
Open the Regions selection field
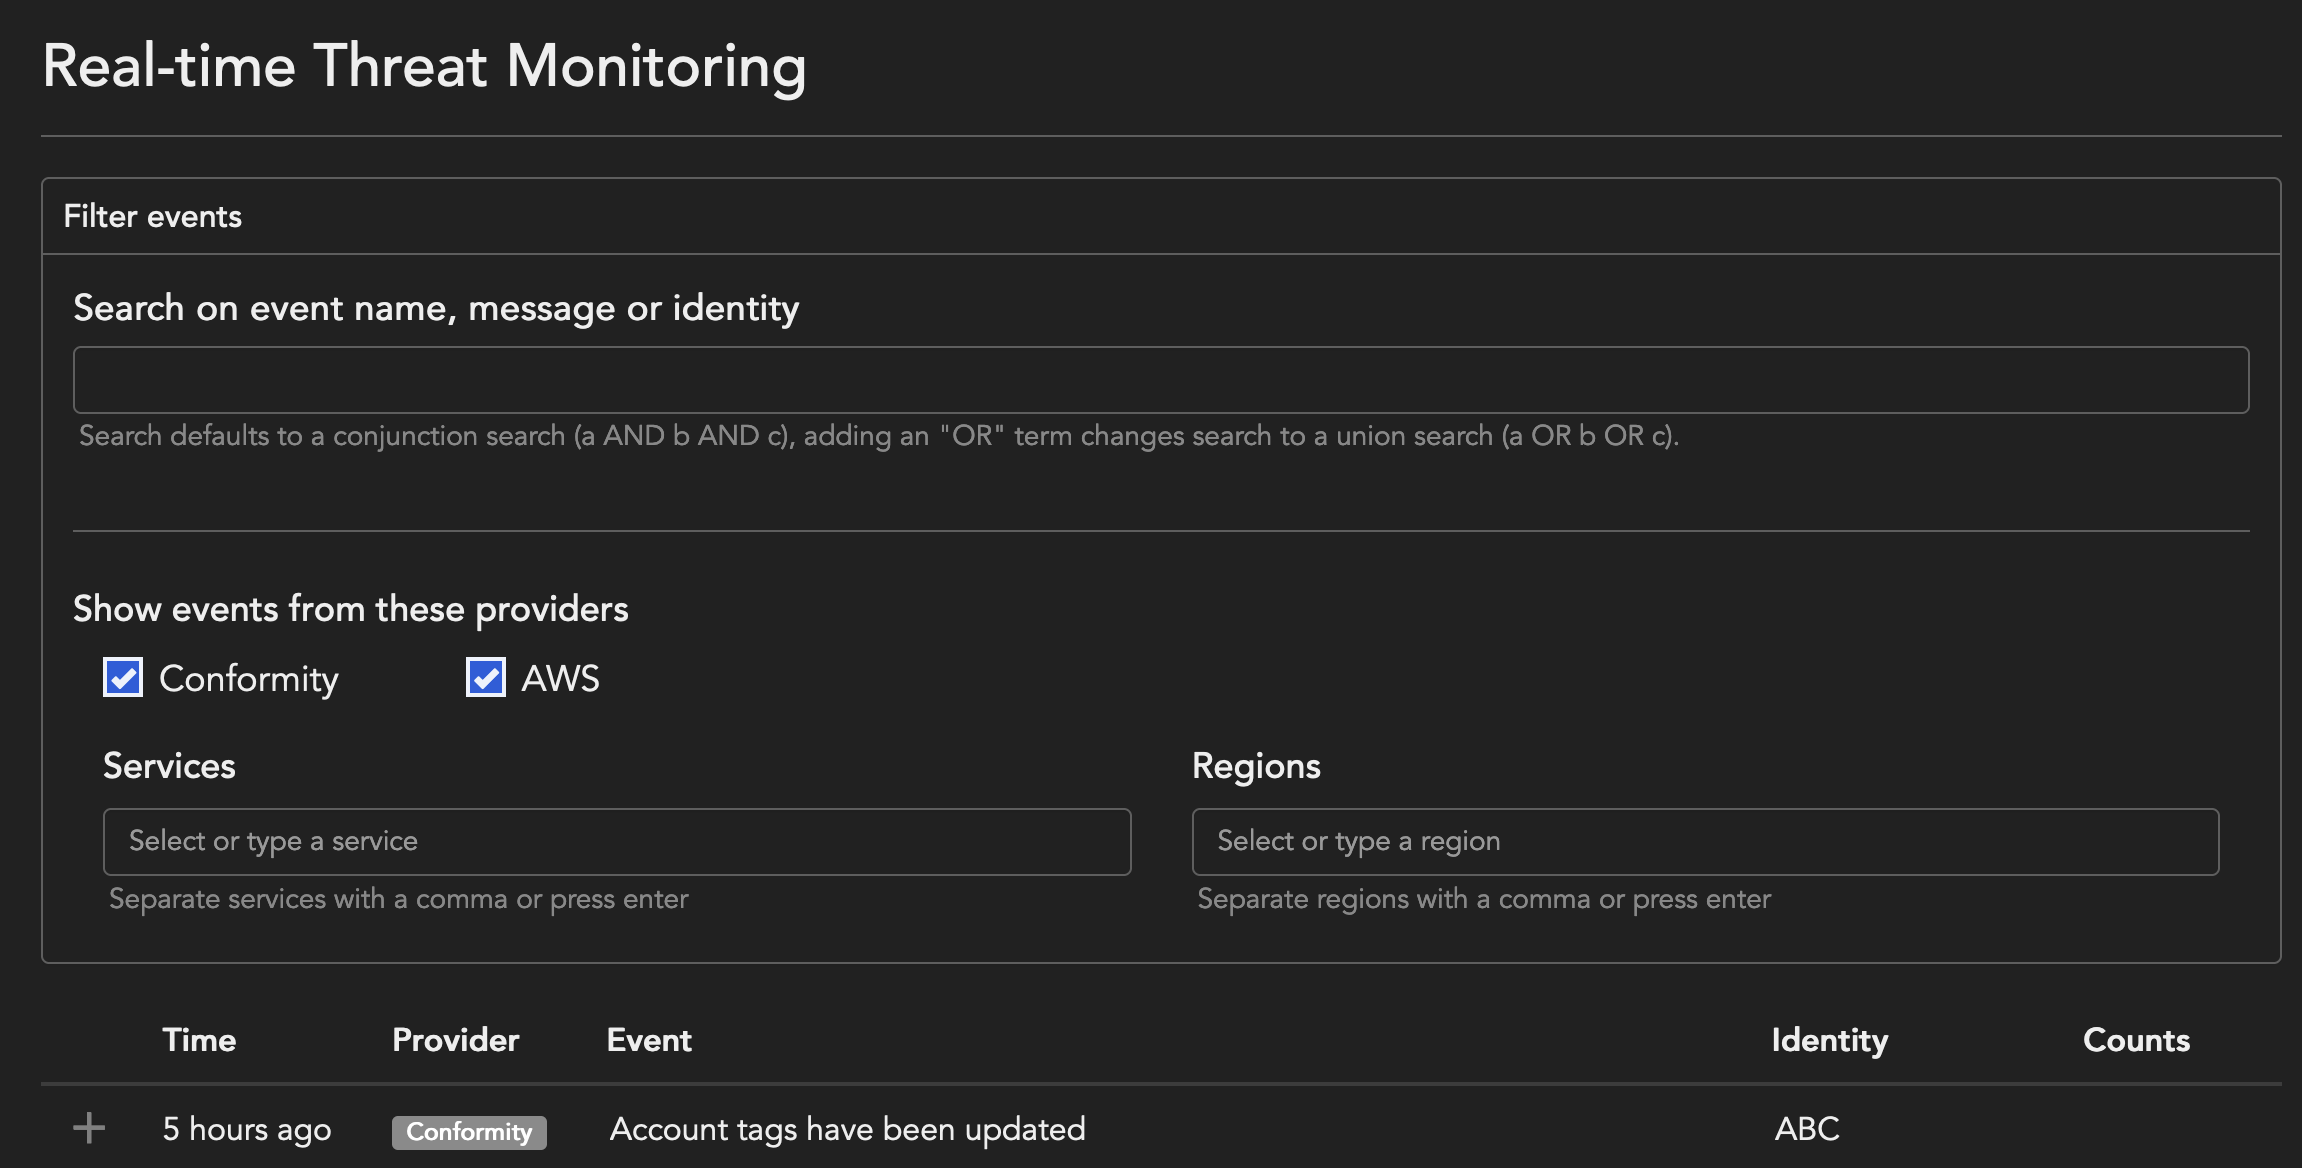[1704, 841]
